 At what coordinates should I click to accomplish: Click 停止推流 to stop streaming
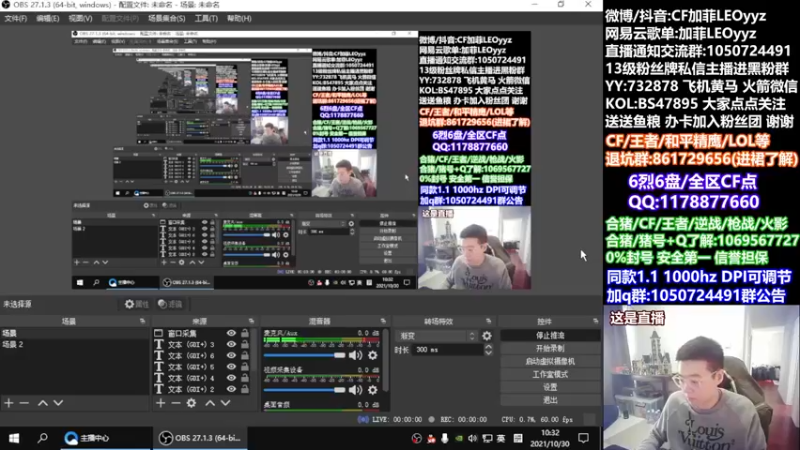(550, 335)
